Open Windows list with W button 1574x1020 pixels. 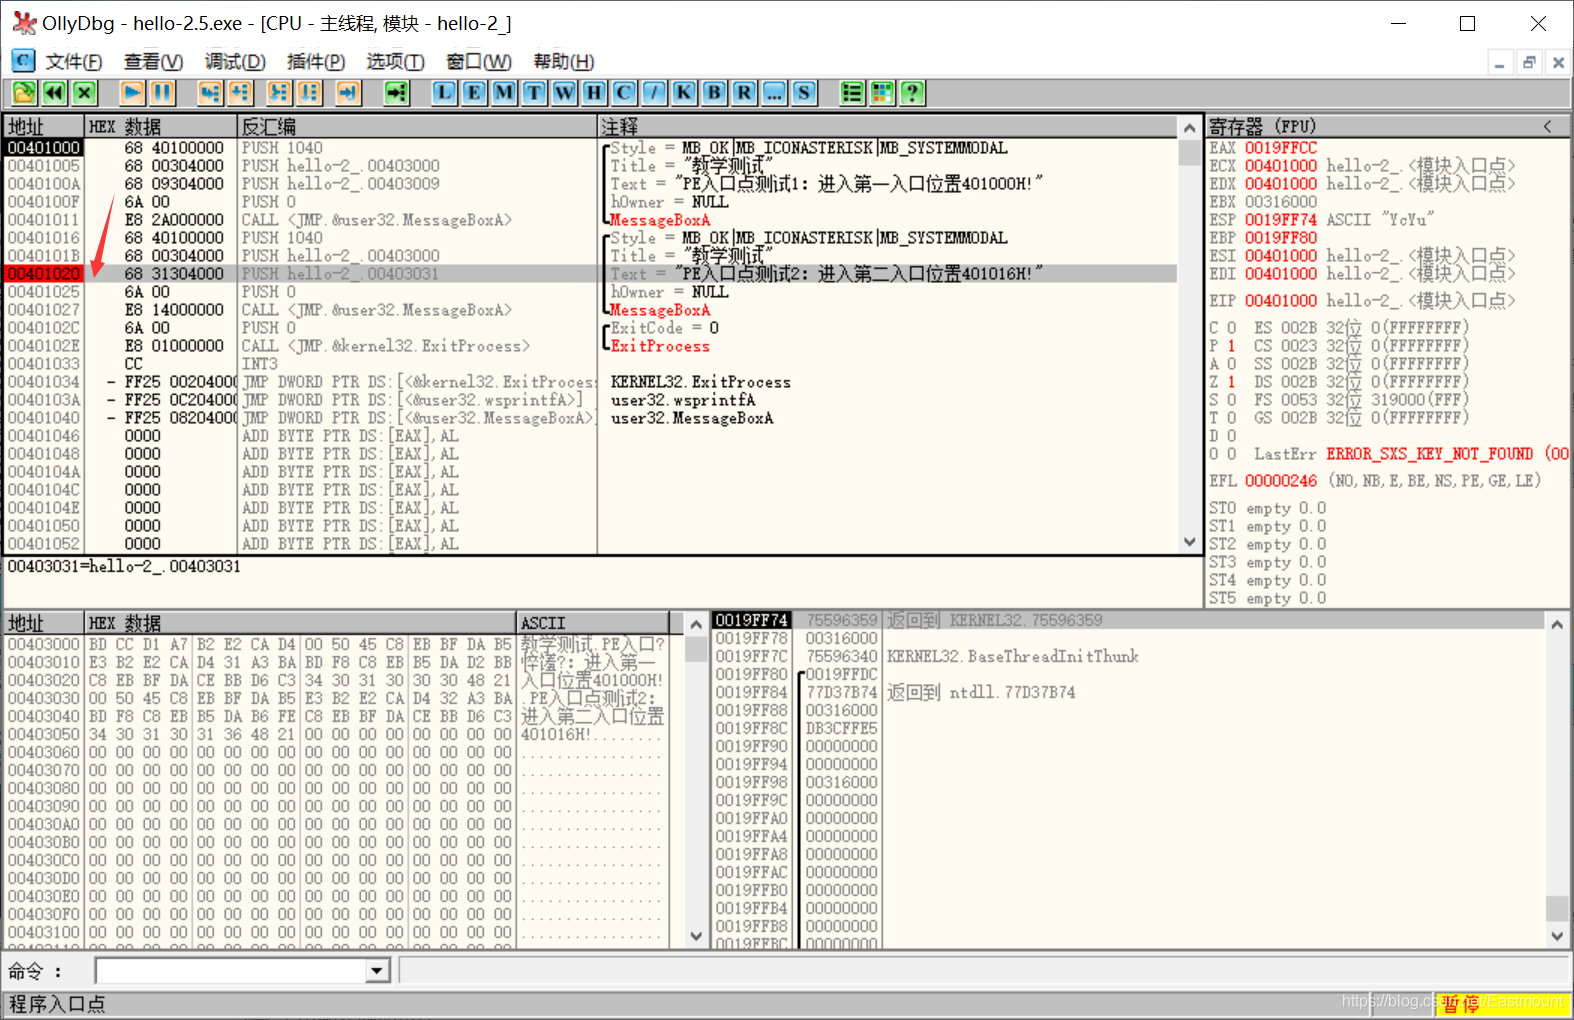coord(564,93)
